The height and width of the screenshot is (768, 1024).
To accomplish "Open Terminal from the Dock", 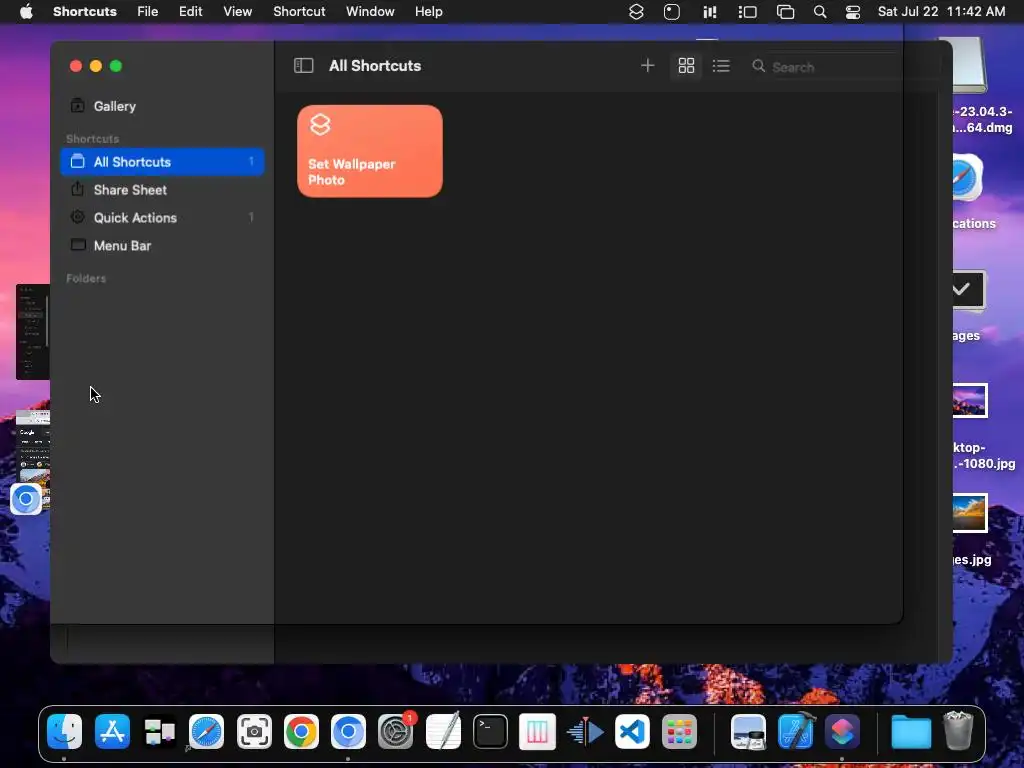I will pos(490,731).
